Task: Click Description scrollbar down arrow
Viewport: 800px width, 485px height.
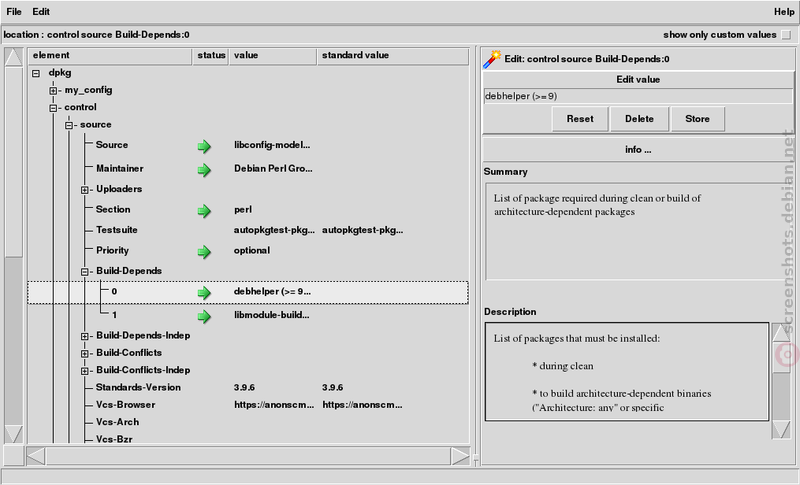Action: click(x=781, y=429)
